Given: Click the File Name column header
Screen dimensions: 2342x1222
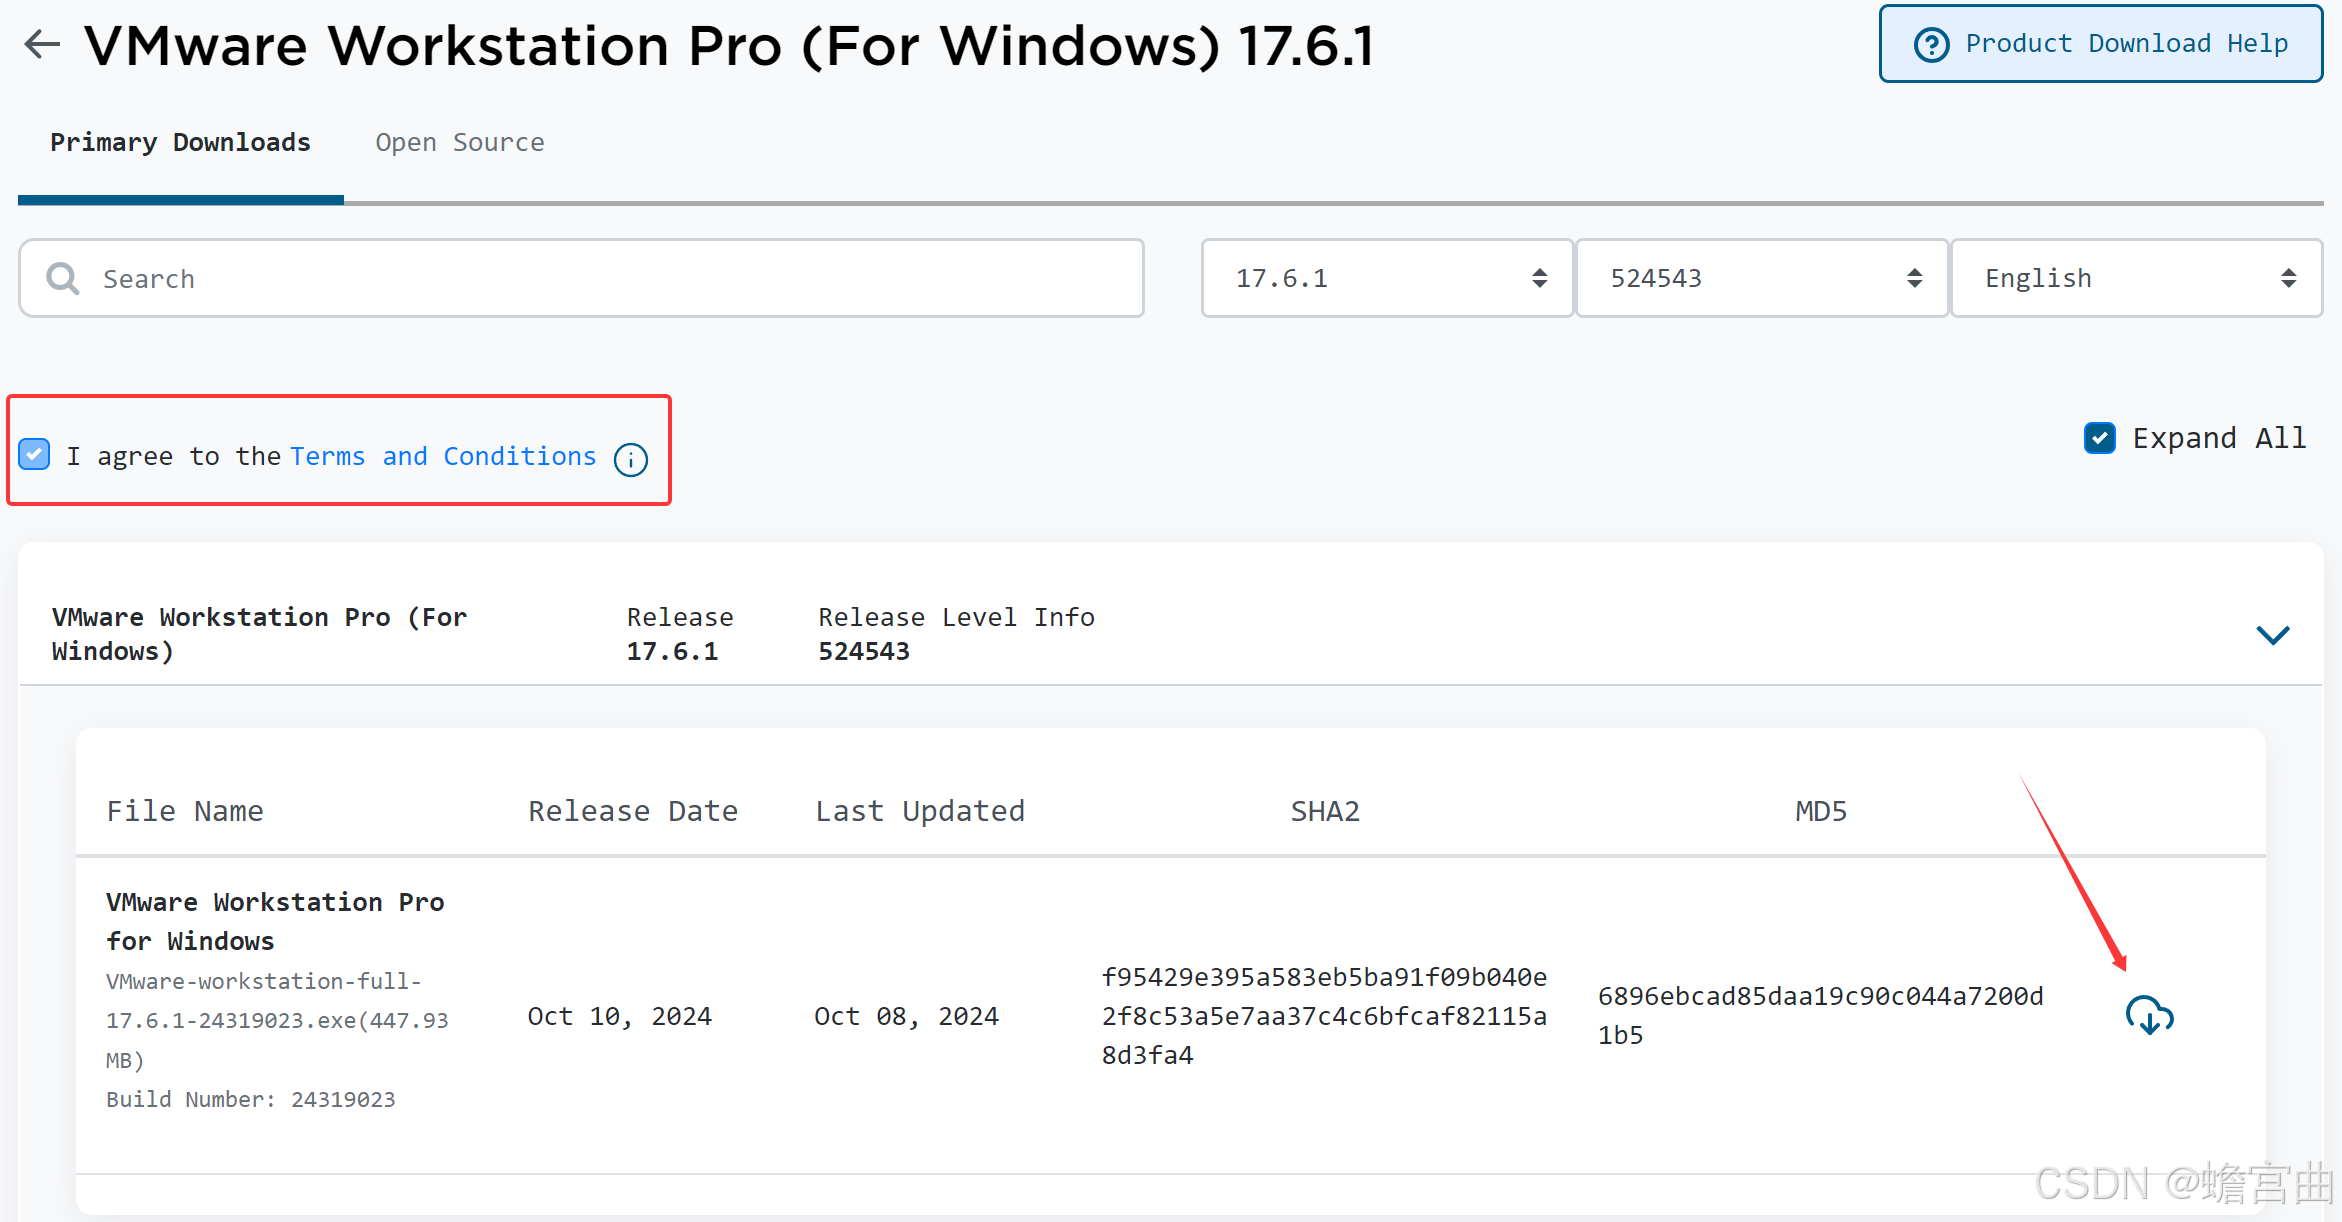Looking at the screenshot, I should [185, 811].
